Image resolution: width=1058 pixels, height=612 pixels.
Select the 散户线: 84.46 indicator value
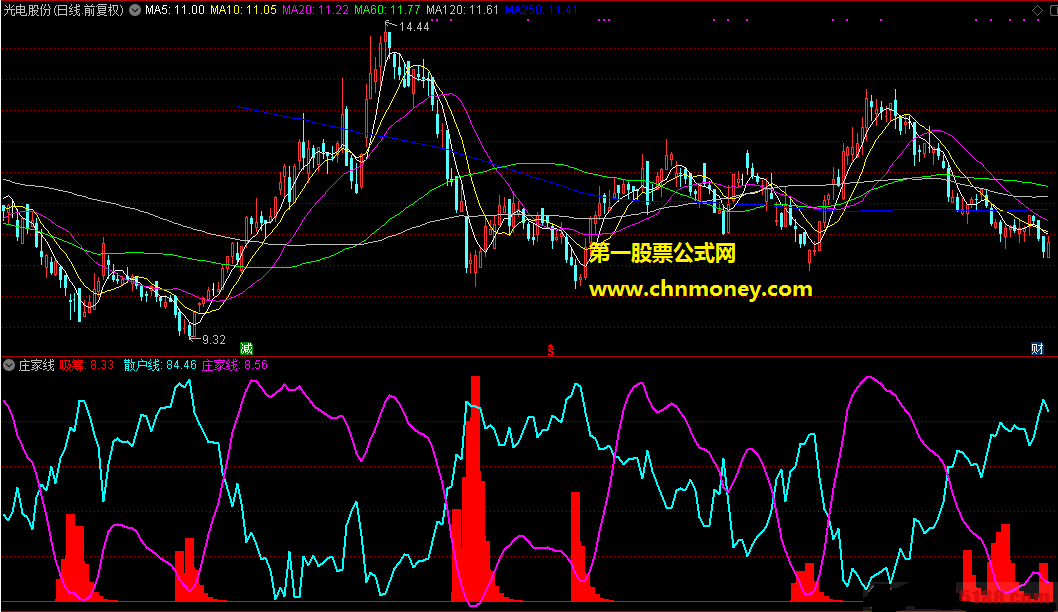[x=160, y=365]
